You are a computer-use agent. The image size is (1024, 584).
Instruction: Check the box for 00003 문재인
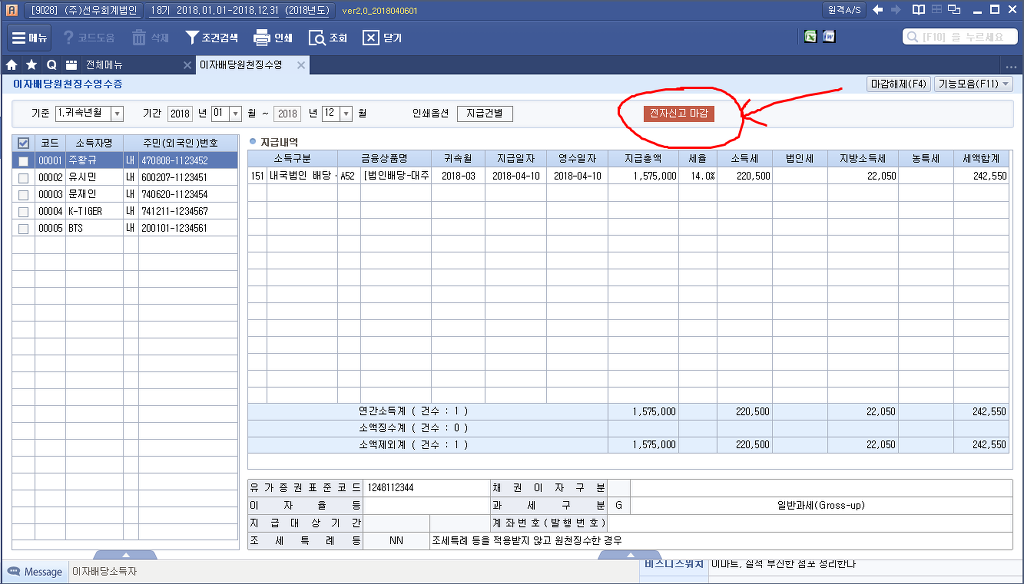(24, 195)
